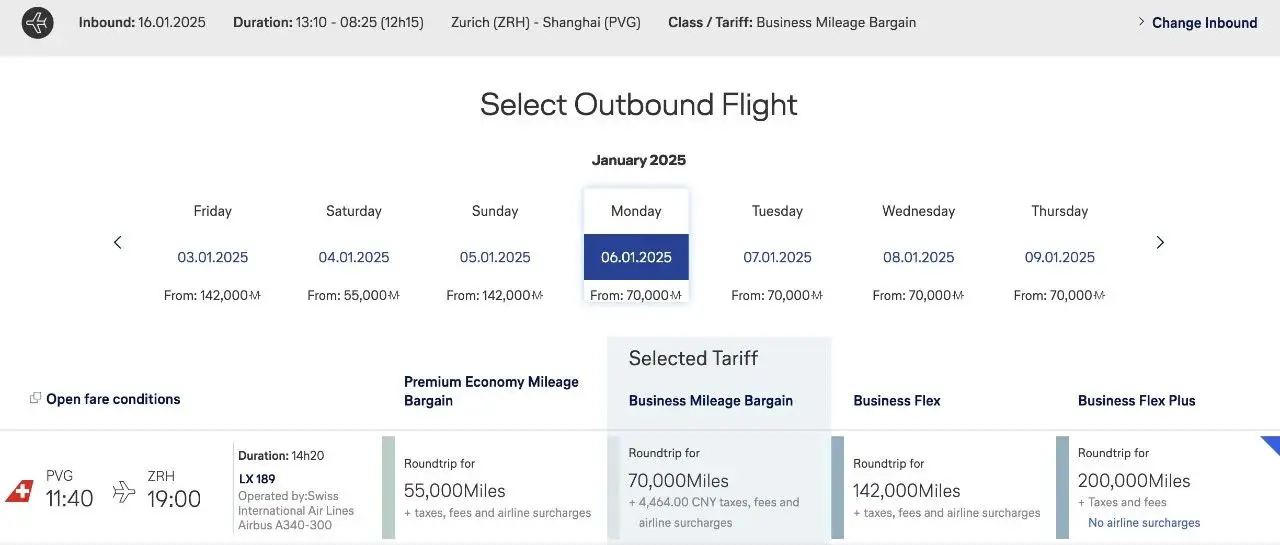
Task: Expand the Change Inbound option
Action: (1197, 22)
